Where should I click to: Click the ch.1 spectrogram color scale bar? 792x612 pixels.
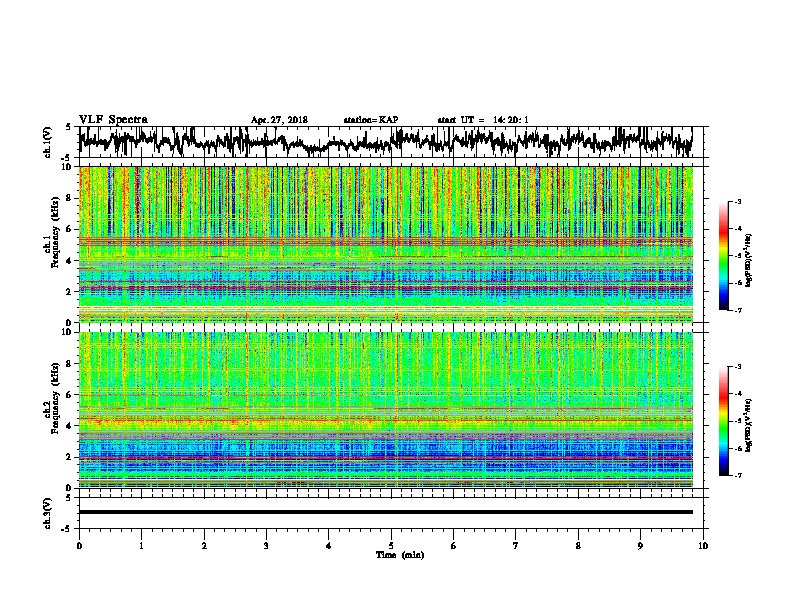click(723, 256)
